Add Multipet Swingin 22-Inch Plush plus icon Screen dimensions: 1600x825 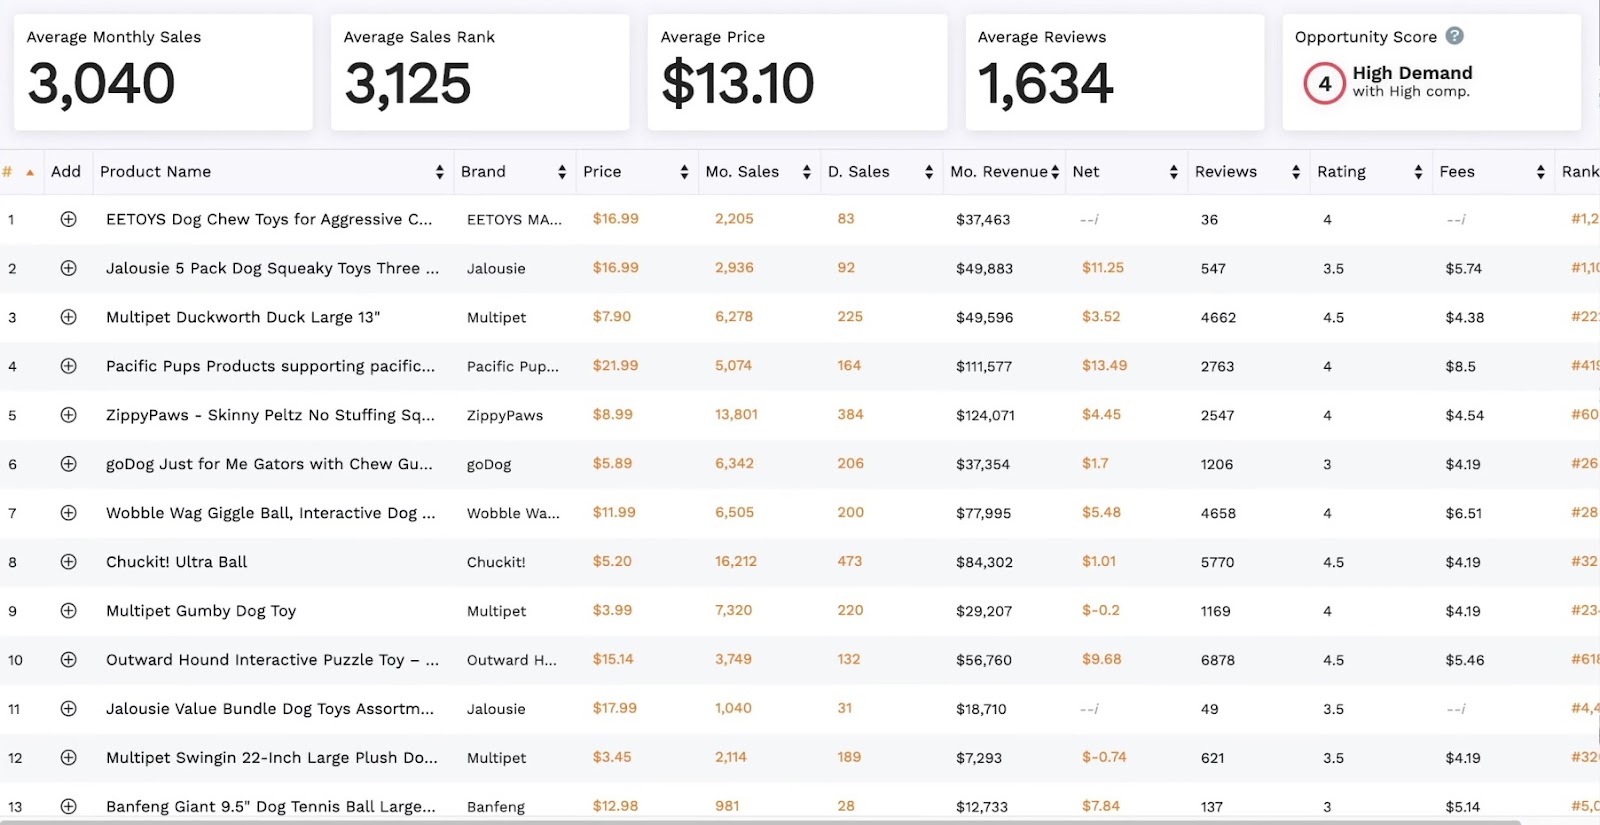tap(68, 758)
